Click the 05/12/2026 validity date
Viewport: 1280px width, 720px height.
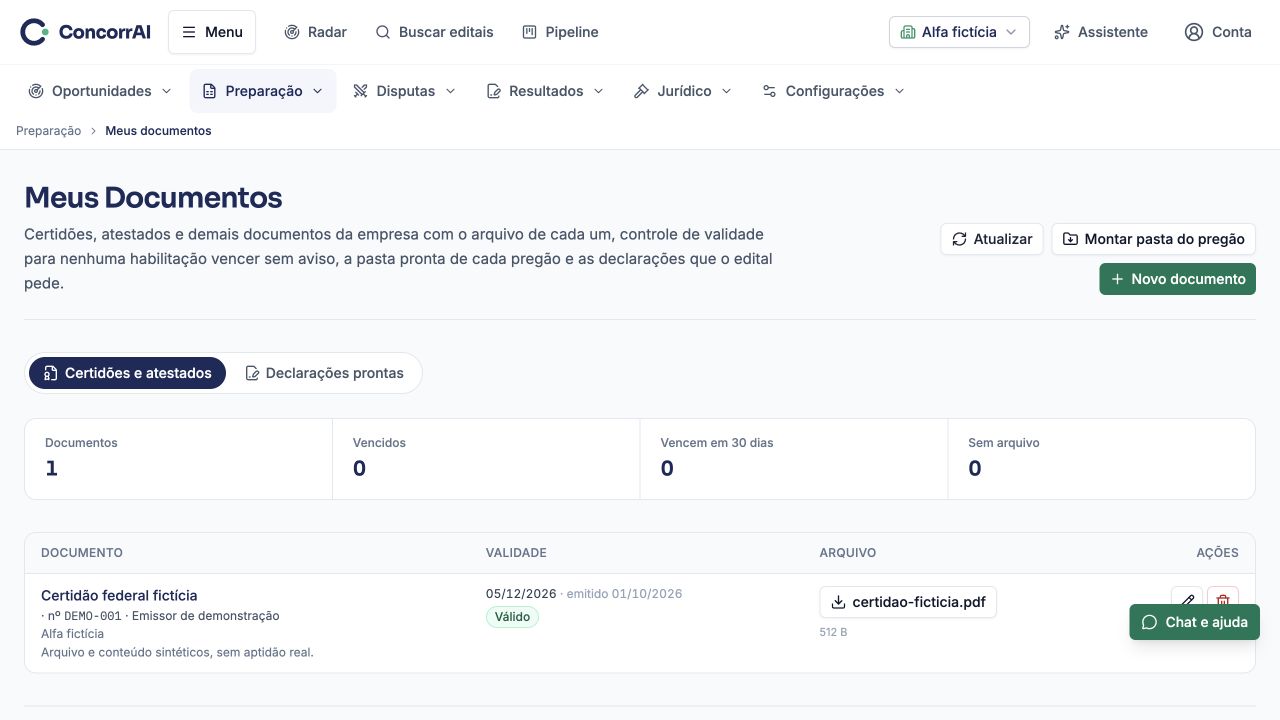tap(521, 594)
